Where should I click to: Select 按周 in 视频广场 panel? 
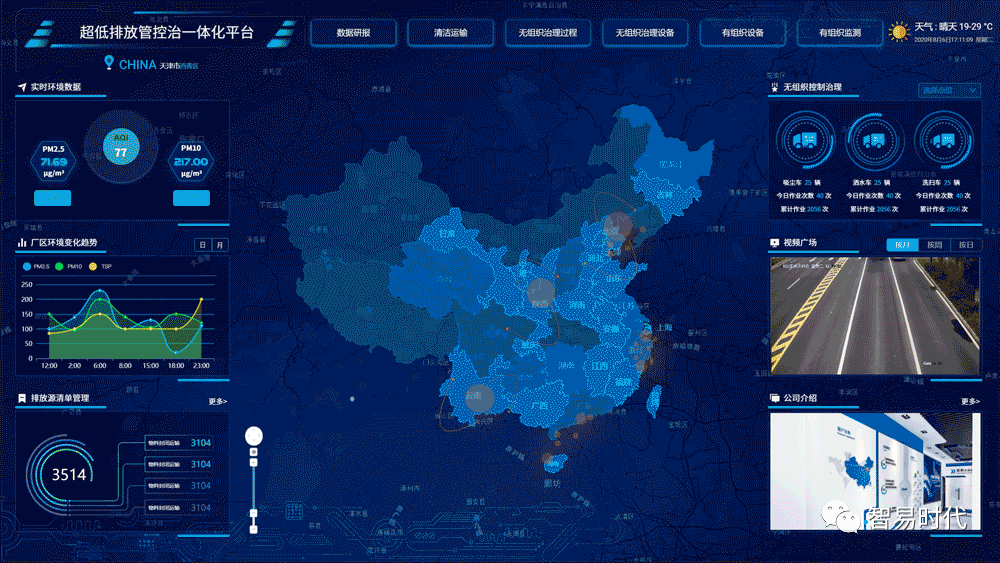click(934, 245)
